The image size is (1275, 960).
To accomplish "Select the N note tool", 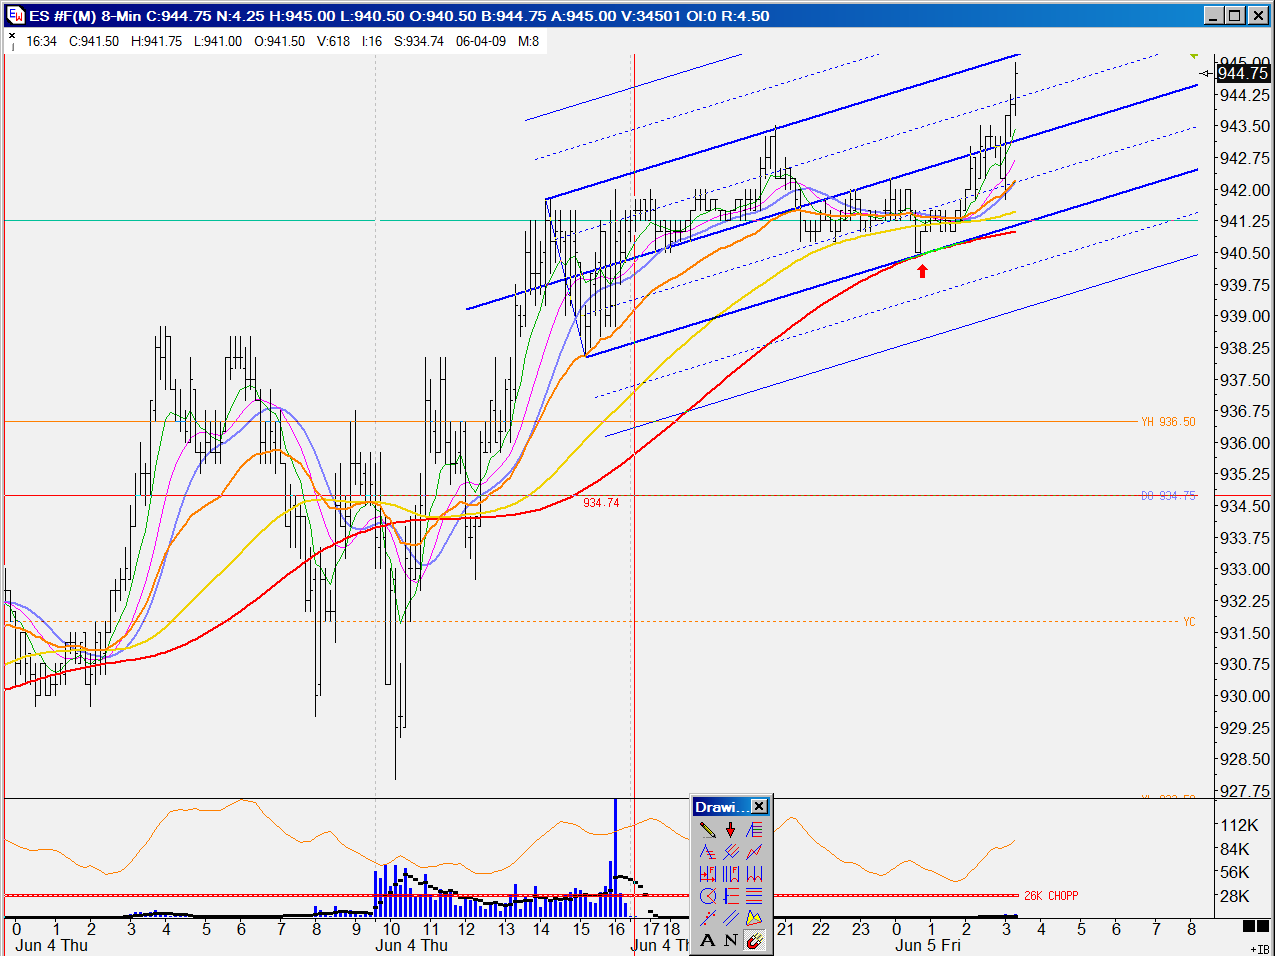I will [731, 940].
